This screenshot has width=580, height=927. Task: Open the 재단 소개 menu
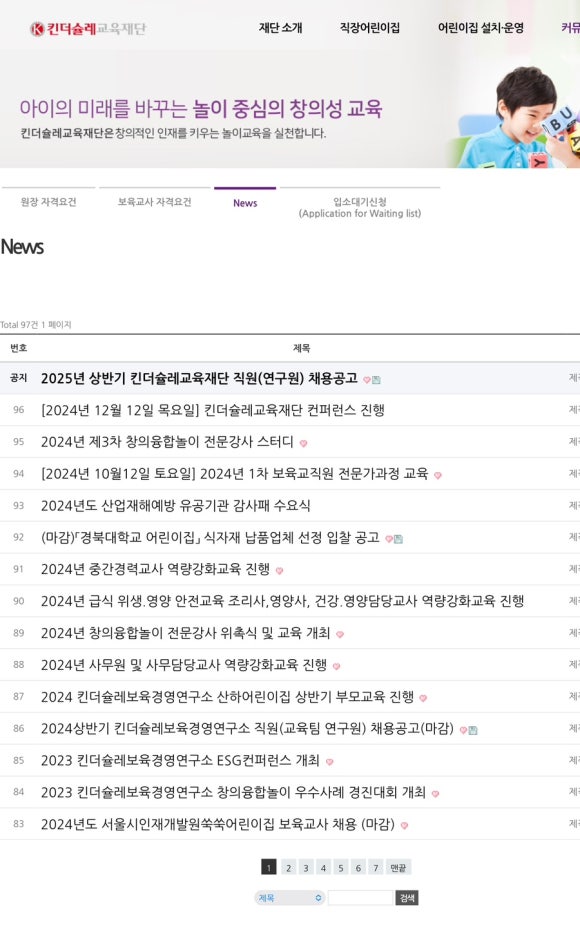(281, 28)
